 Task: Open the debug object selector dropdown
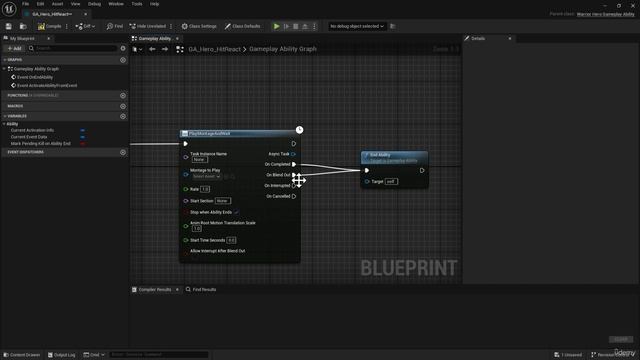(x=357, y=26)
